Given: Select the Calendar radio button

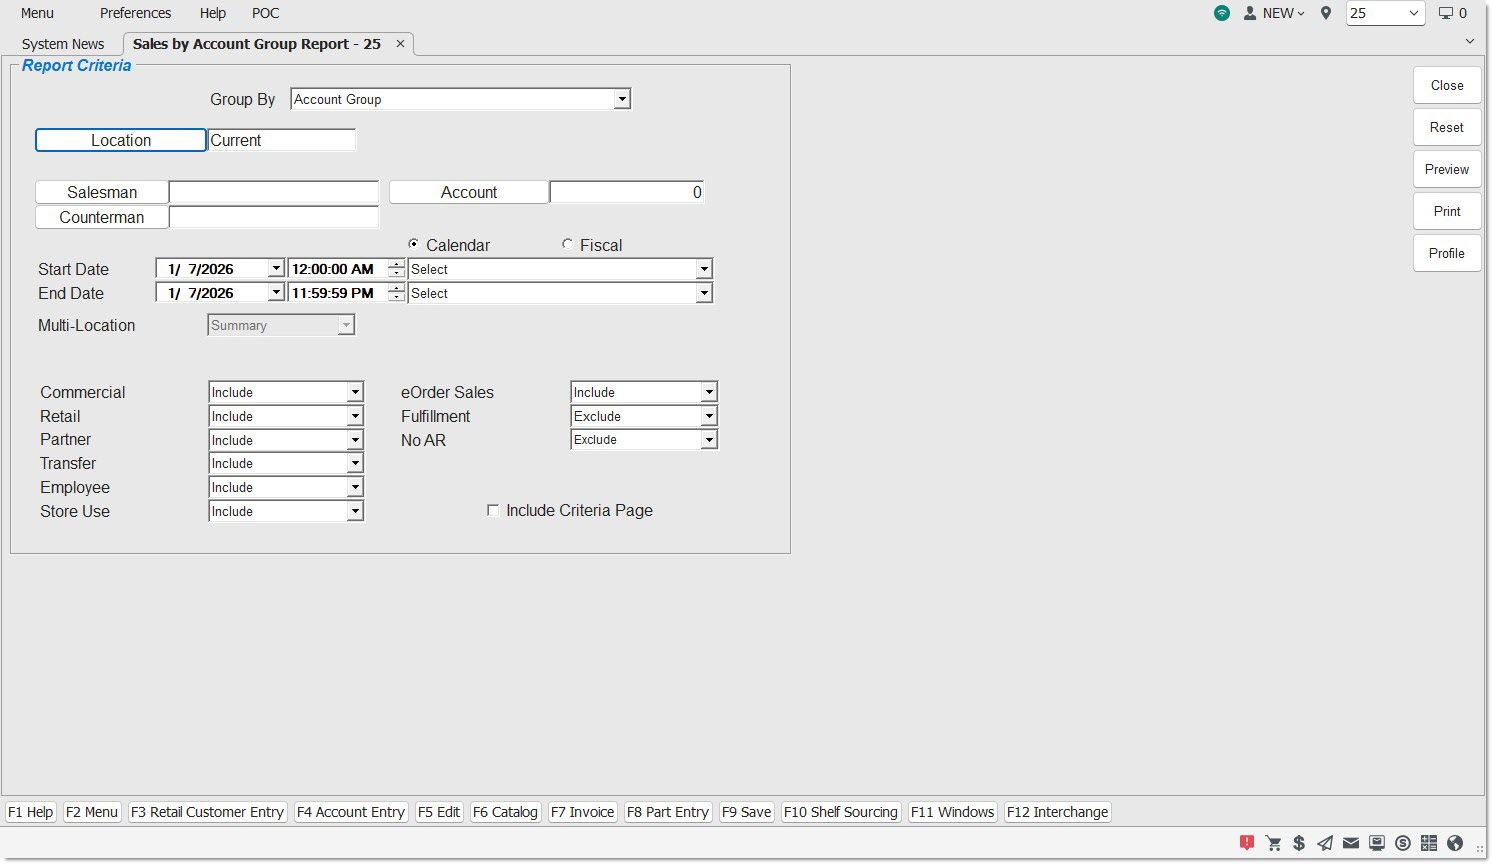Looking at the screenshot, I should pos(414,245).
